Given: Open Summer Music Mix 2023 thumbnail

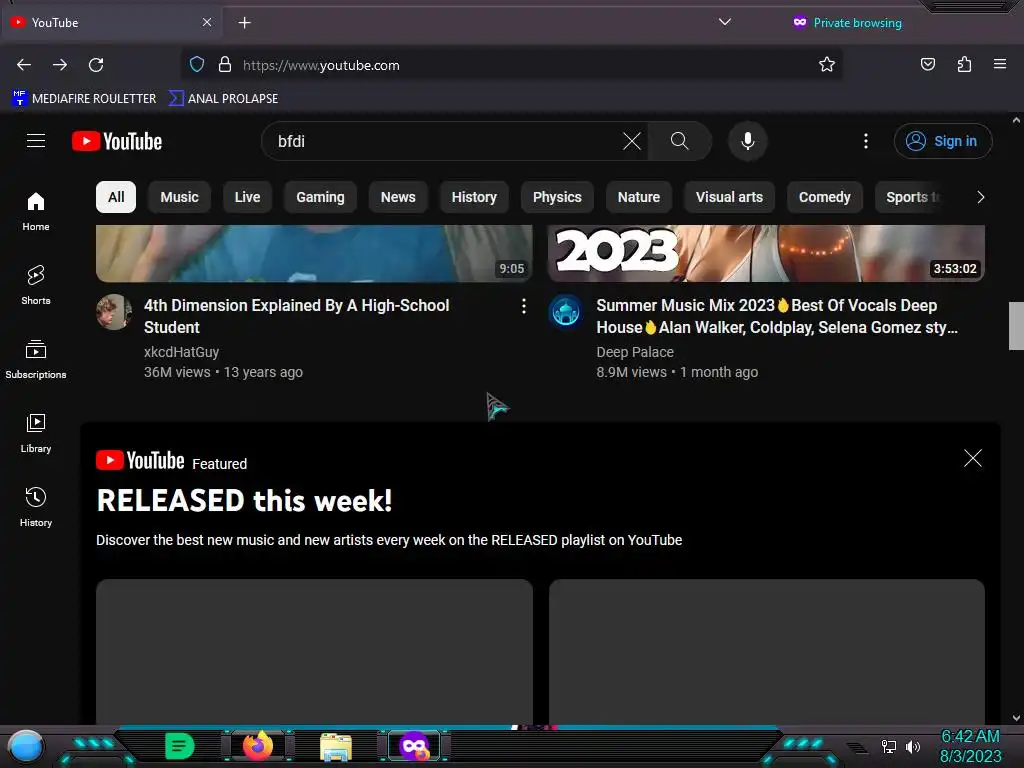Looking at the screenshot, I should tap(766, 253).
